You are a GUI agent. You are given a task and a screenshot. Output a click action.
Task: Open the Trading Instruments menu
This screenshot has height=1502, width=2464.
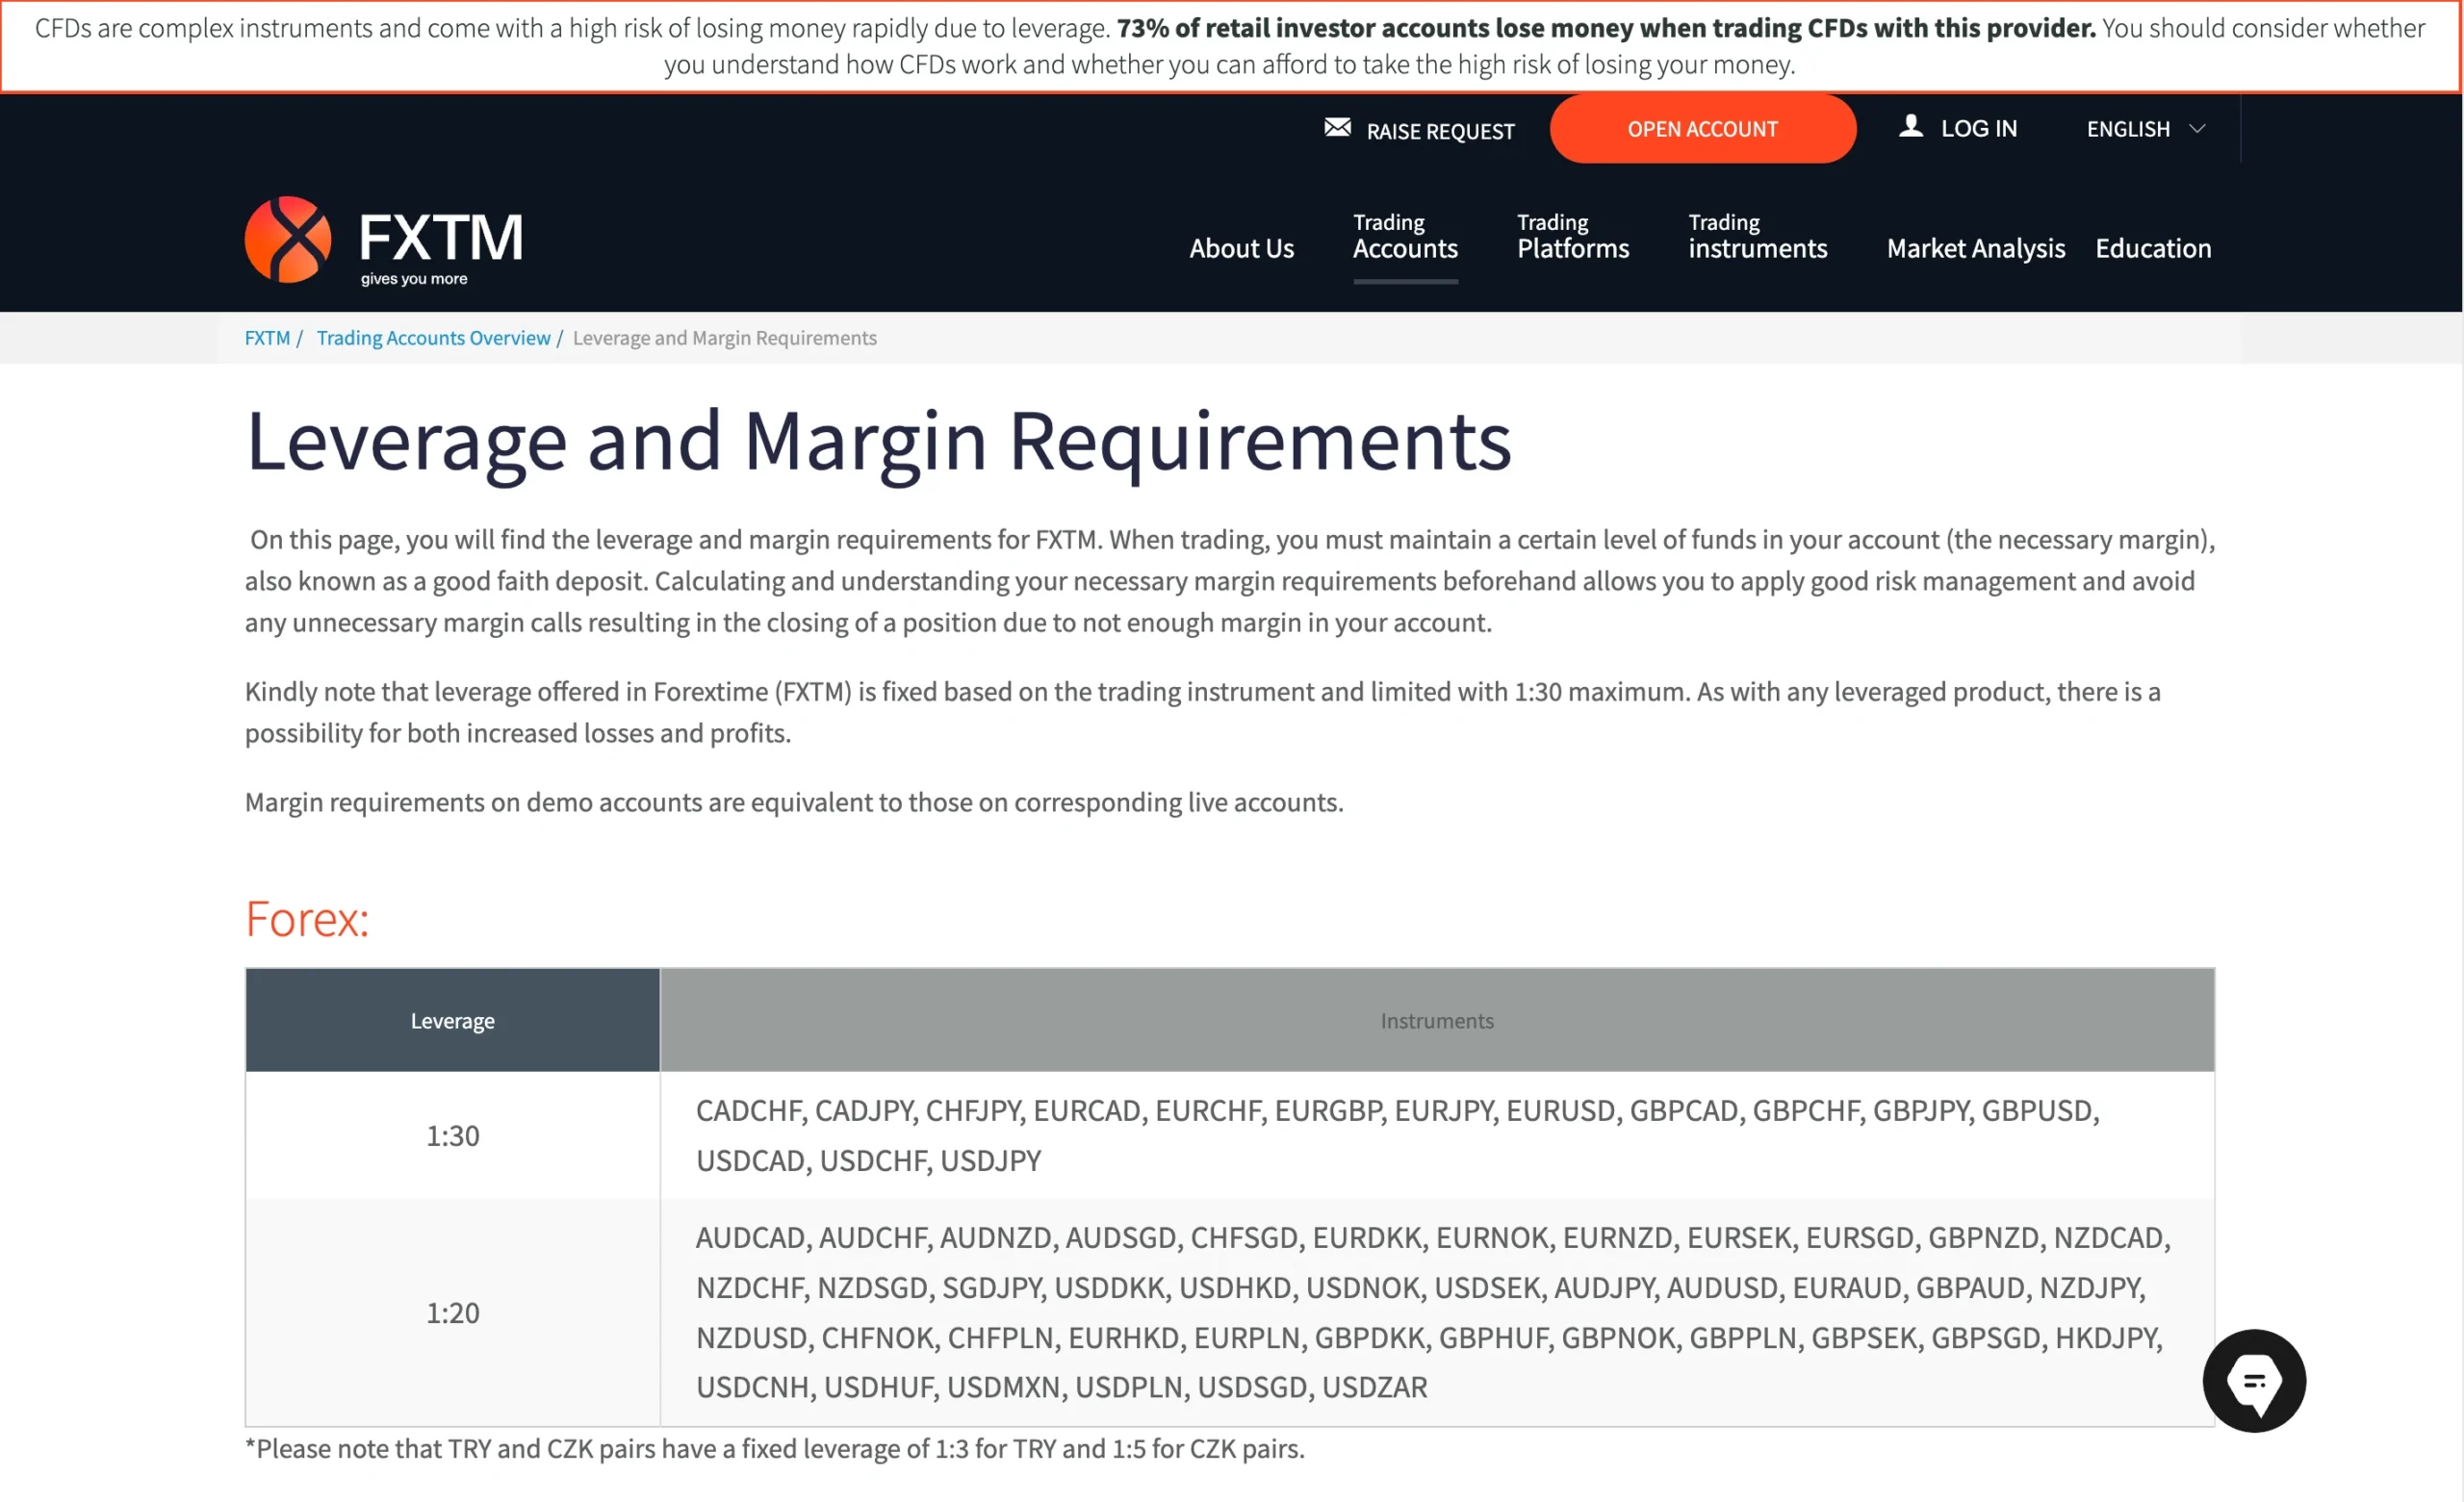[1757, 237]
